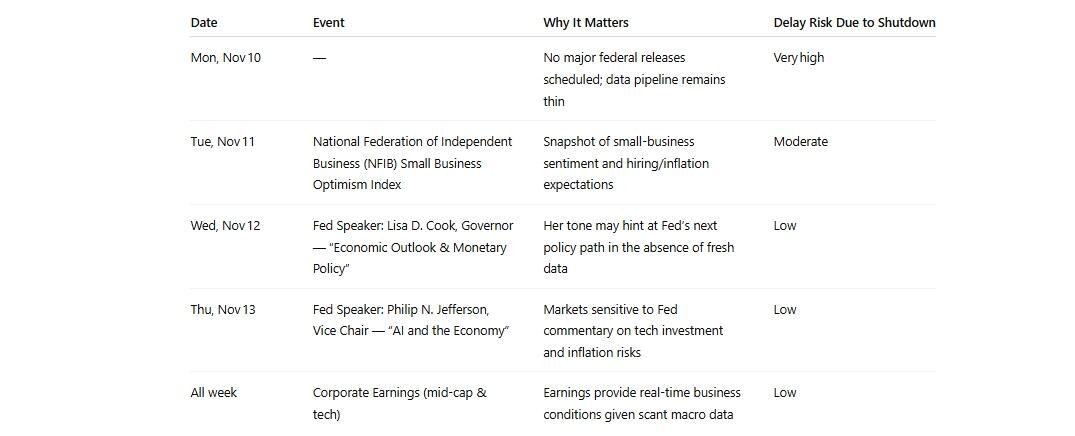Click the Lisa D. Cook Fed Speaker event
This screenshot has width=1075, height=436.
412,247
